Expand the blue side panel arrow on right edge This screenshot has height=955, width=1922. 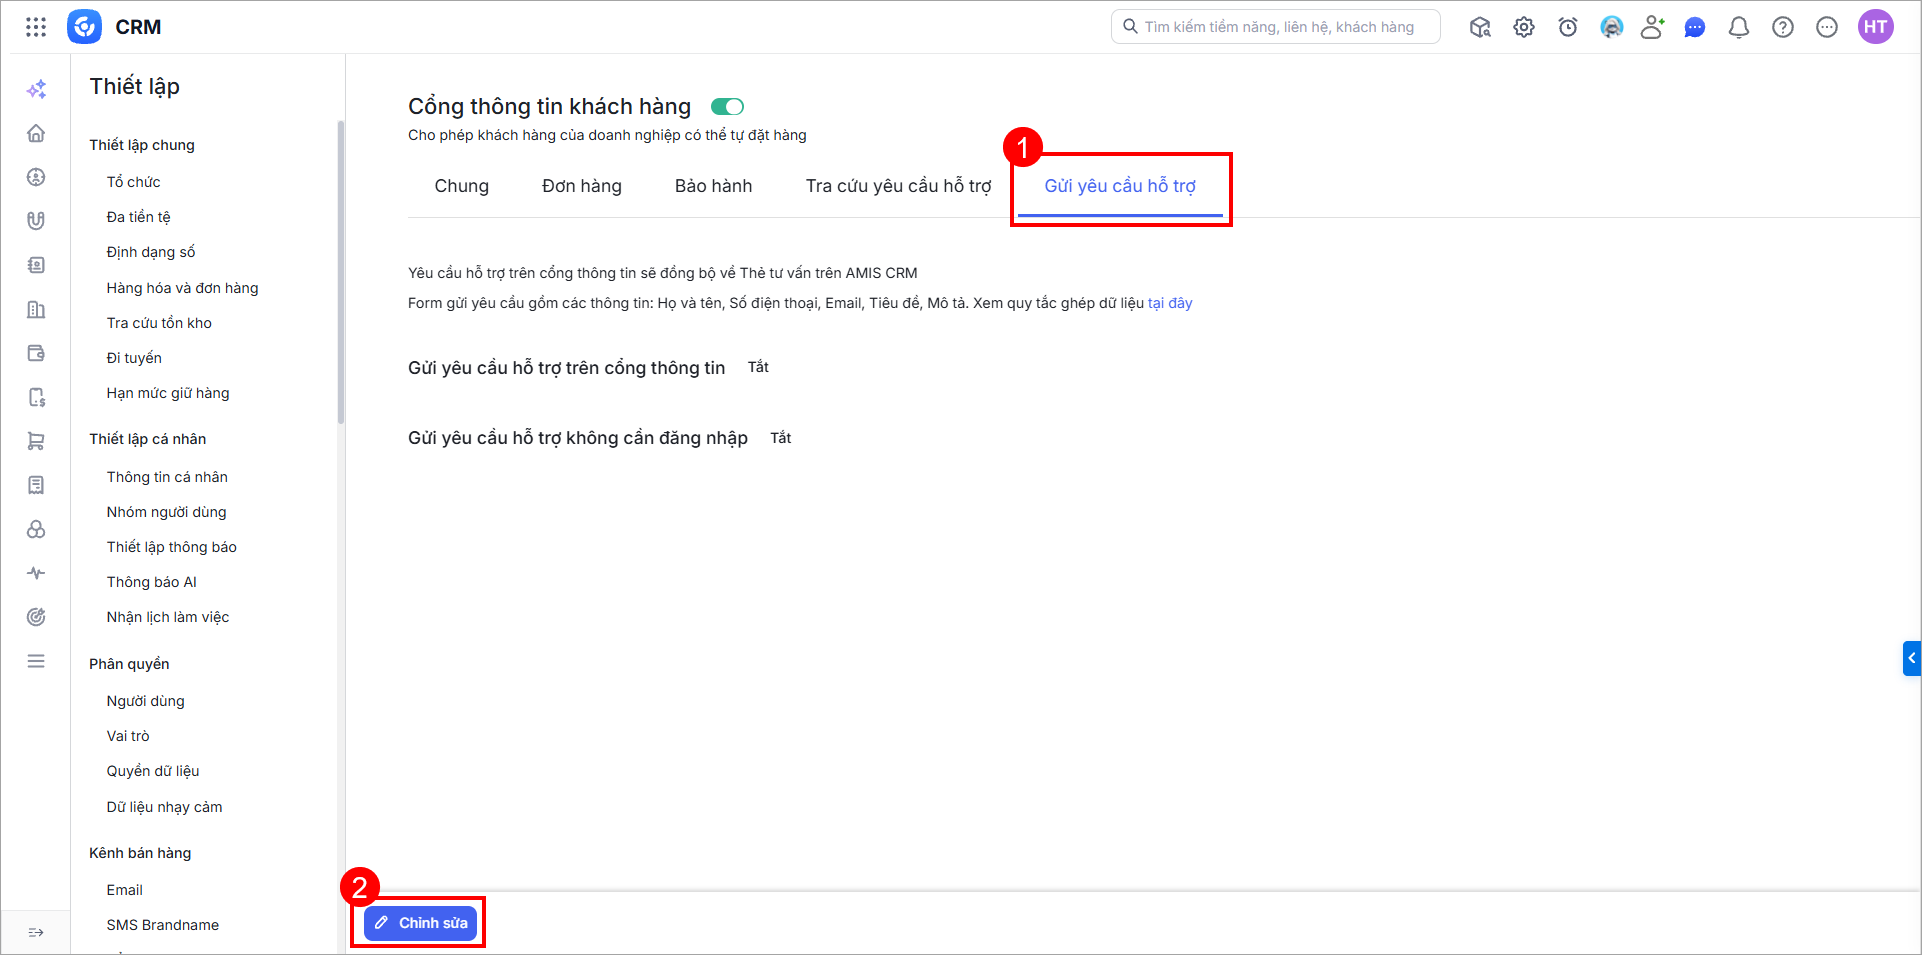1911,658
